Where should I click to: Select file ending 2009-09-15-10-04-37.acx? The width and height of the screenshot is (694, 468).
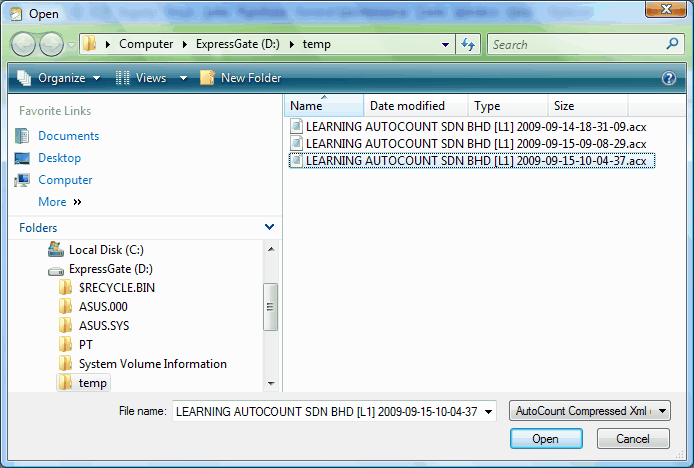coord(472,161)
